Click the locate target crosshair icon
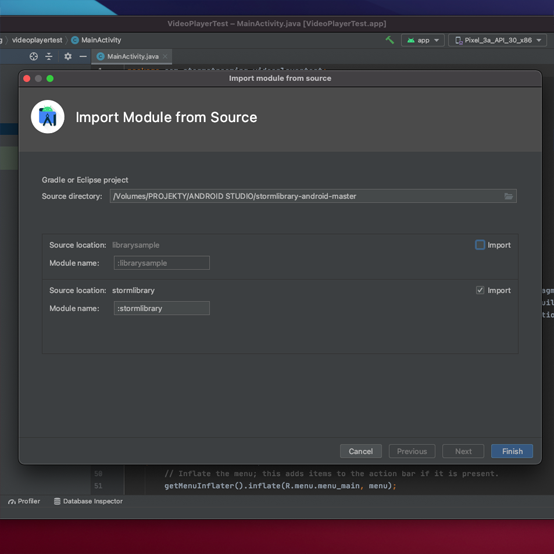 [34, 57]
